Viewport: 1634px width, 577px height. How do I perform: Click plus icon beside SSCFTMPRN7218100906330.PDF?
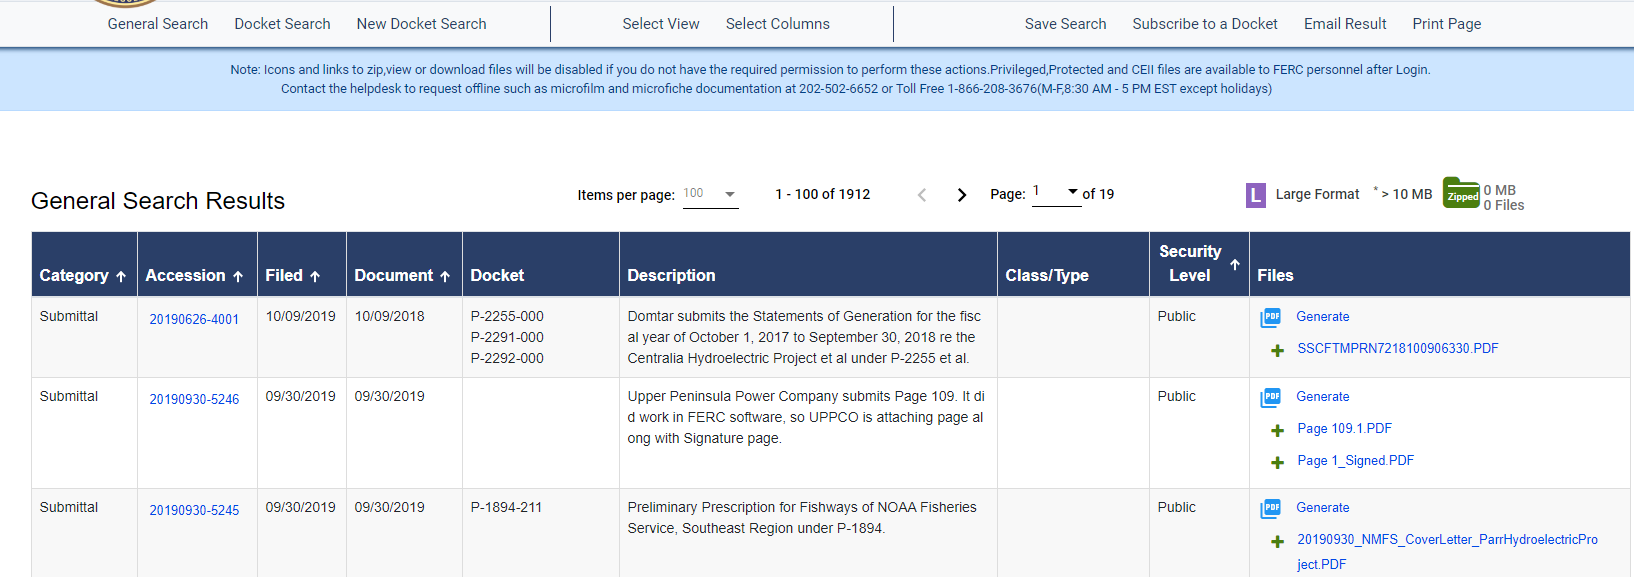1277,350
